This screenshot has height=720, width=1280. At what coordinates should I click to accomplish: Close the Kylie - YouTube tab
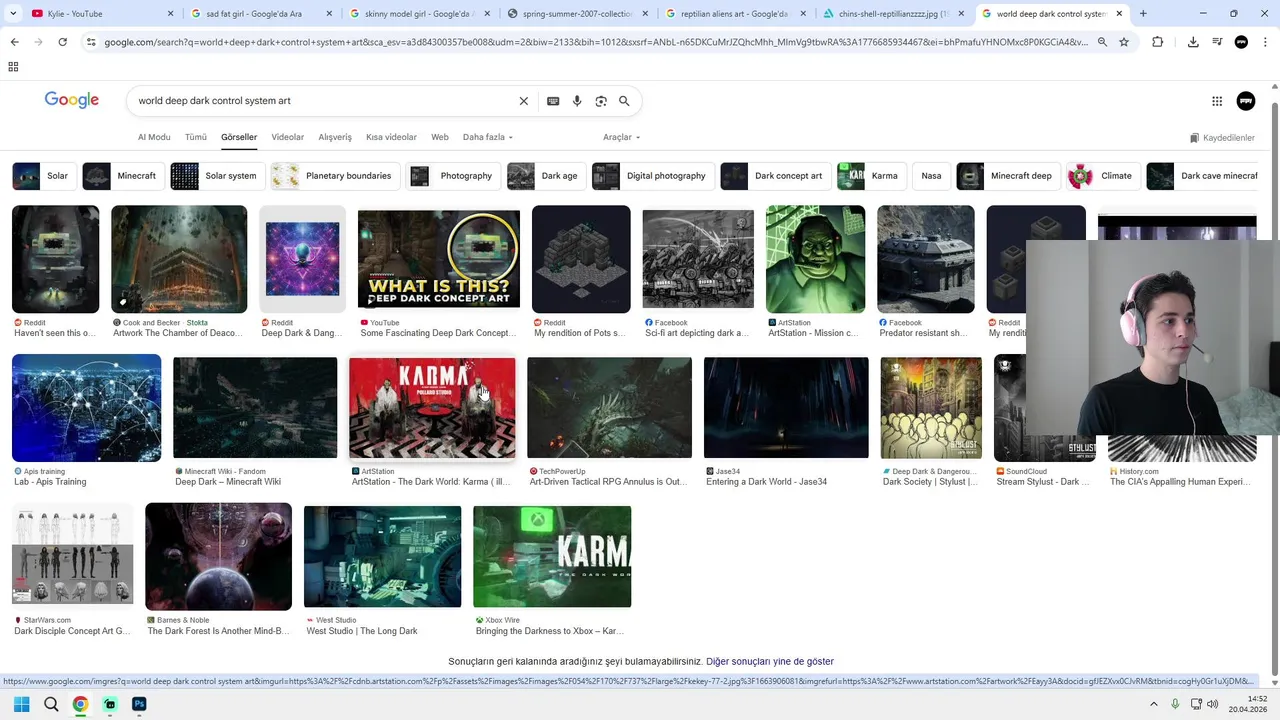170,14
